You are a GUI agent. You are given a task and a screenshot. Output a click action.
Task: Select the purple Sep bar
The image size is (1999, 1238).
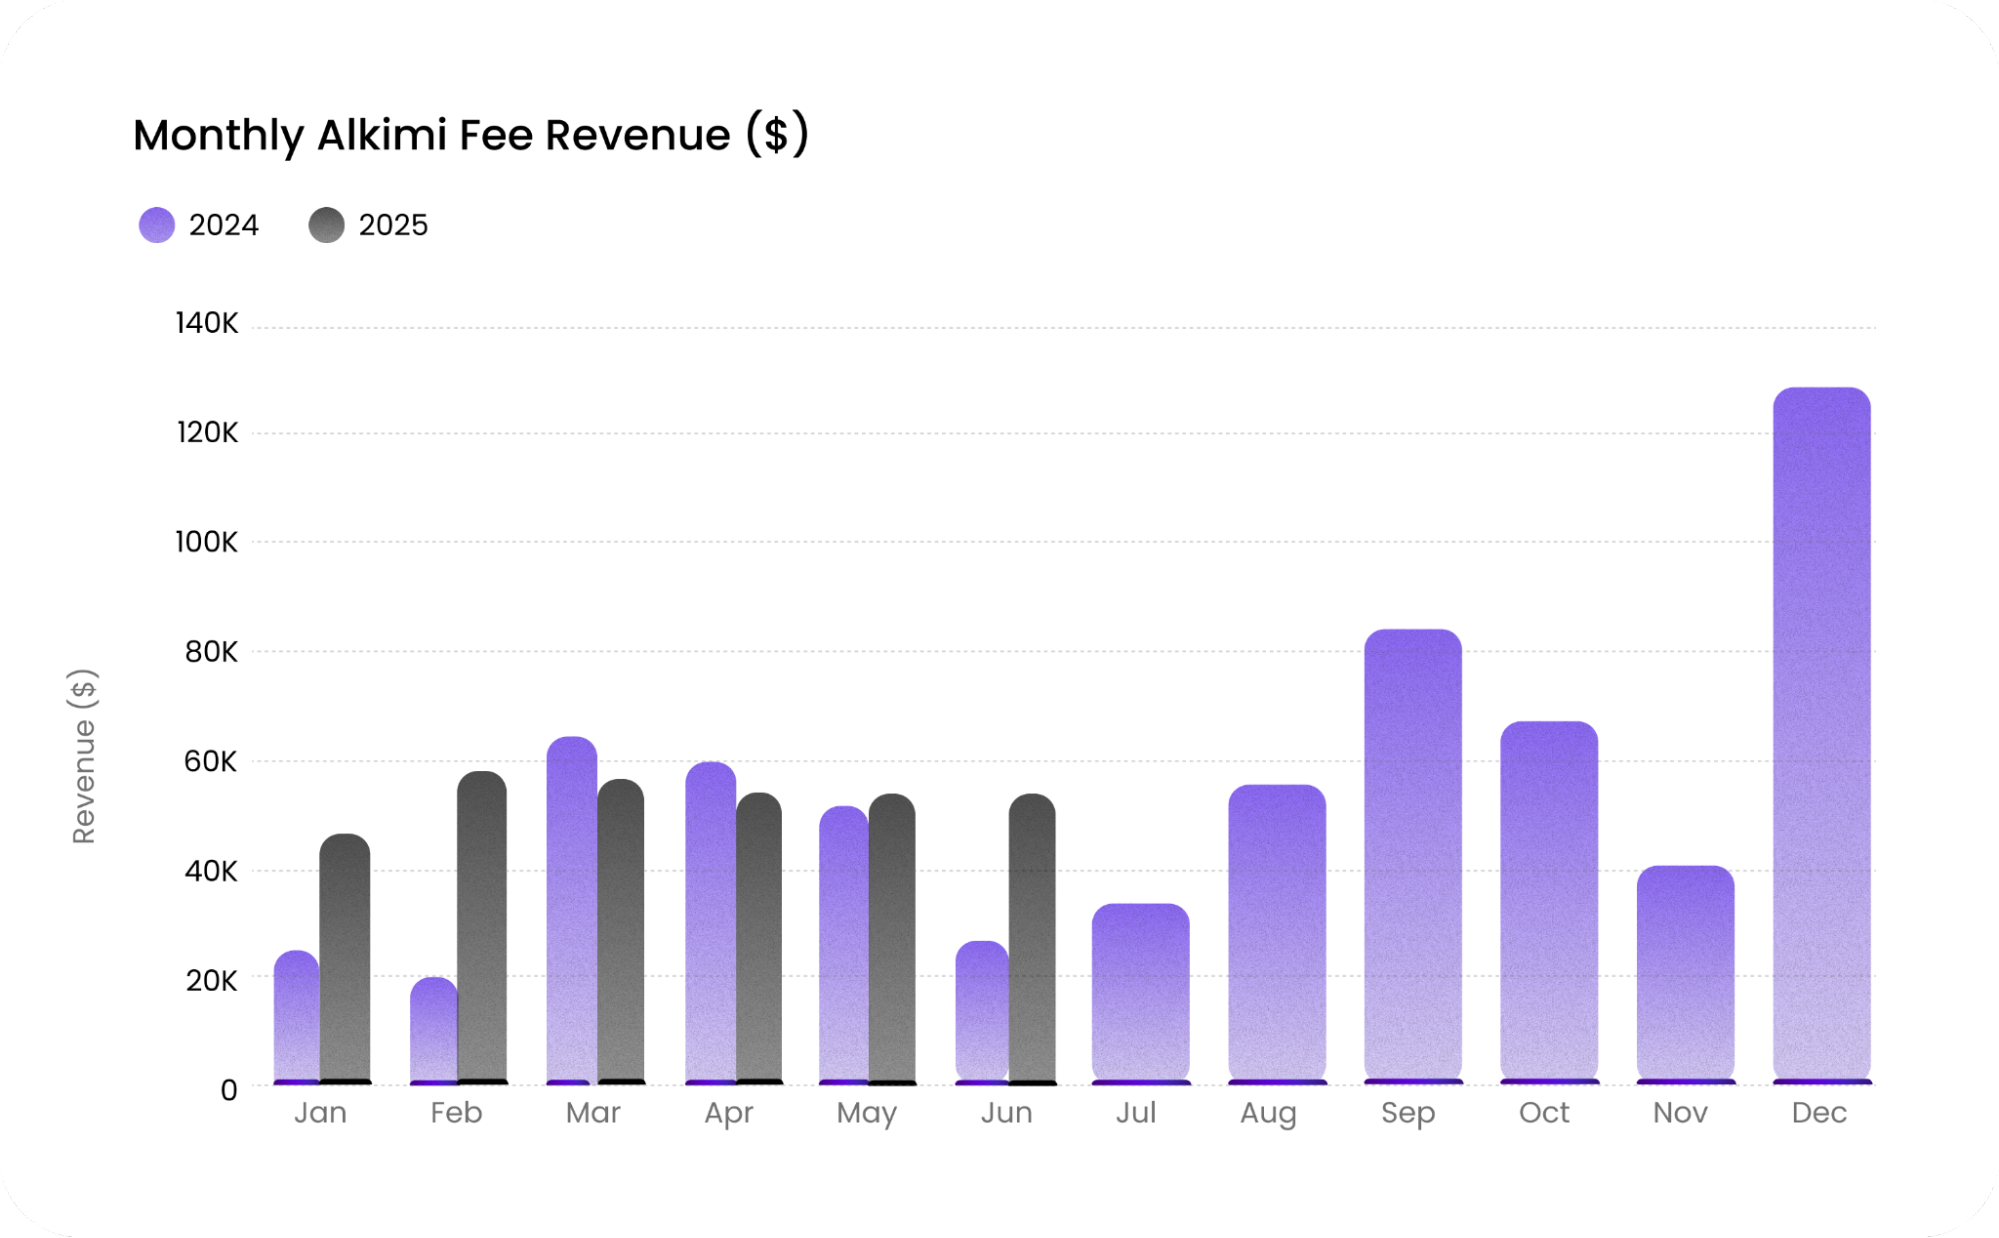tap(1413, 857)
